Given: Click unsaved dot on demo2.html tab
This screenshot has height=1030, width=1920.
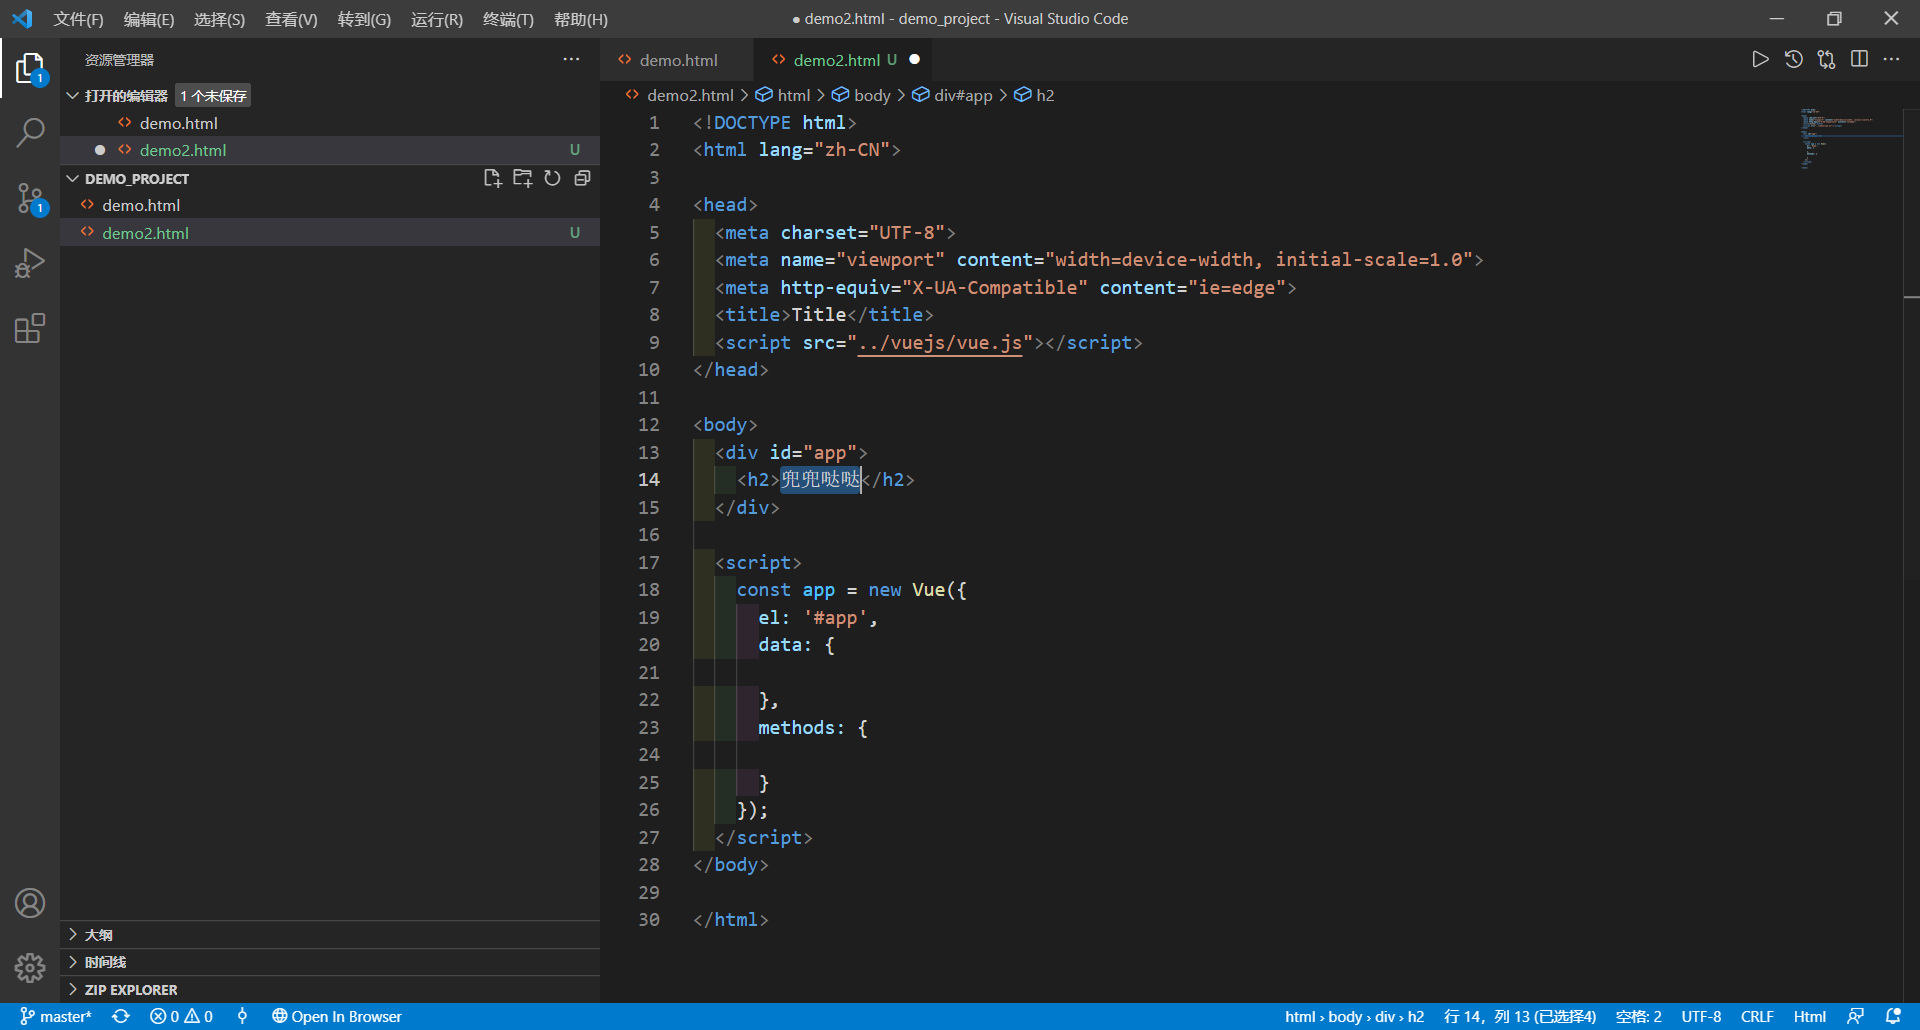Looking at the screenshot, I should tap(914, 60).
